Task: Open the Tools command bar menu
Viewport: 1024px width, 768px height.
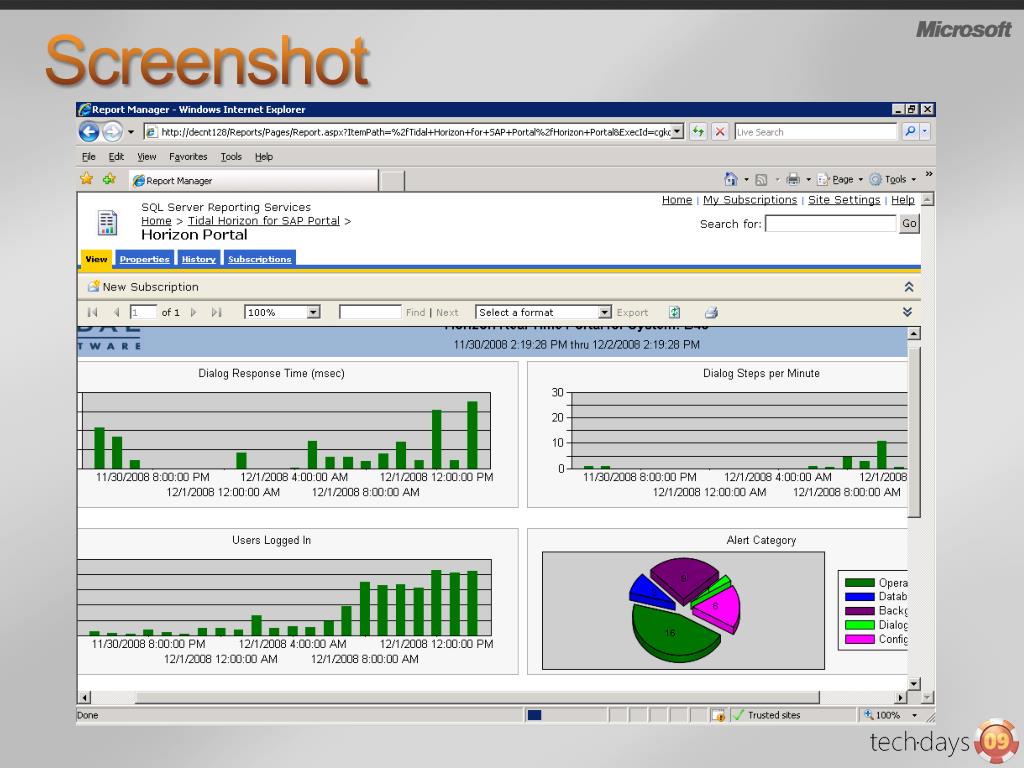Action: click(x=893, y=179)
